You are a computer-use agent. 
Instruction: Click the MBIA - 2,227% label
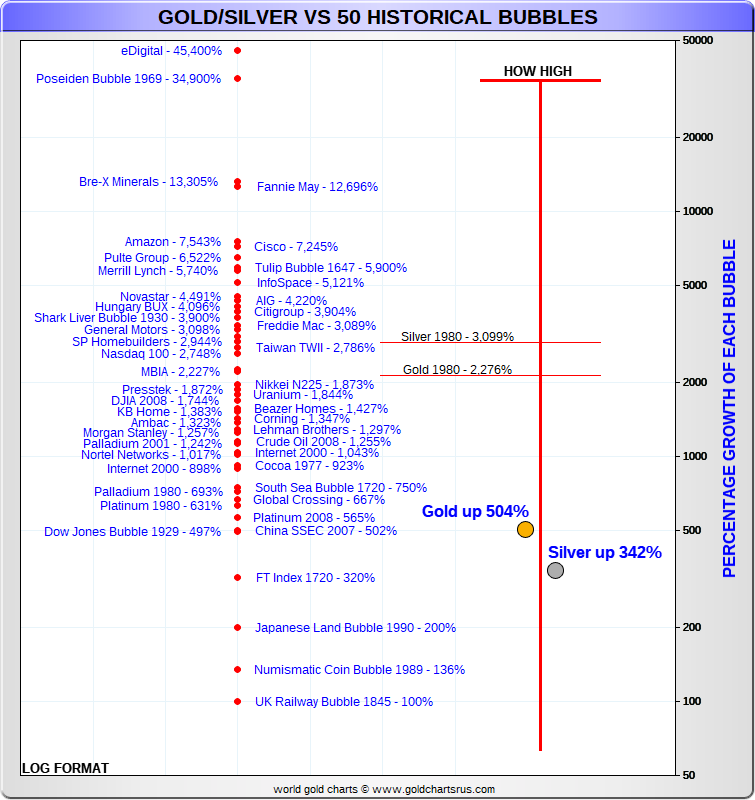[x=181, y=372]
